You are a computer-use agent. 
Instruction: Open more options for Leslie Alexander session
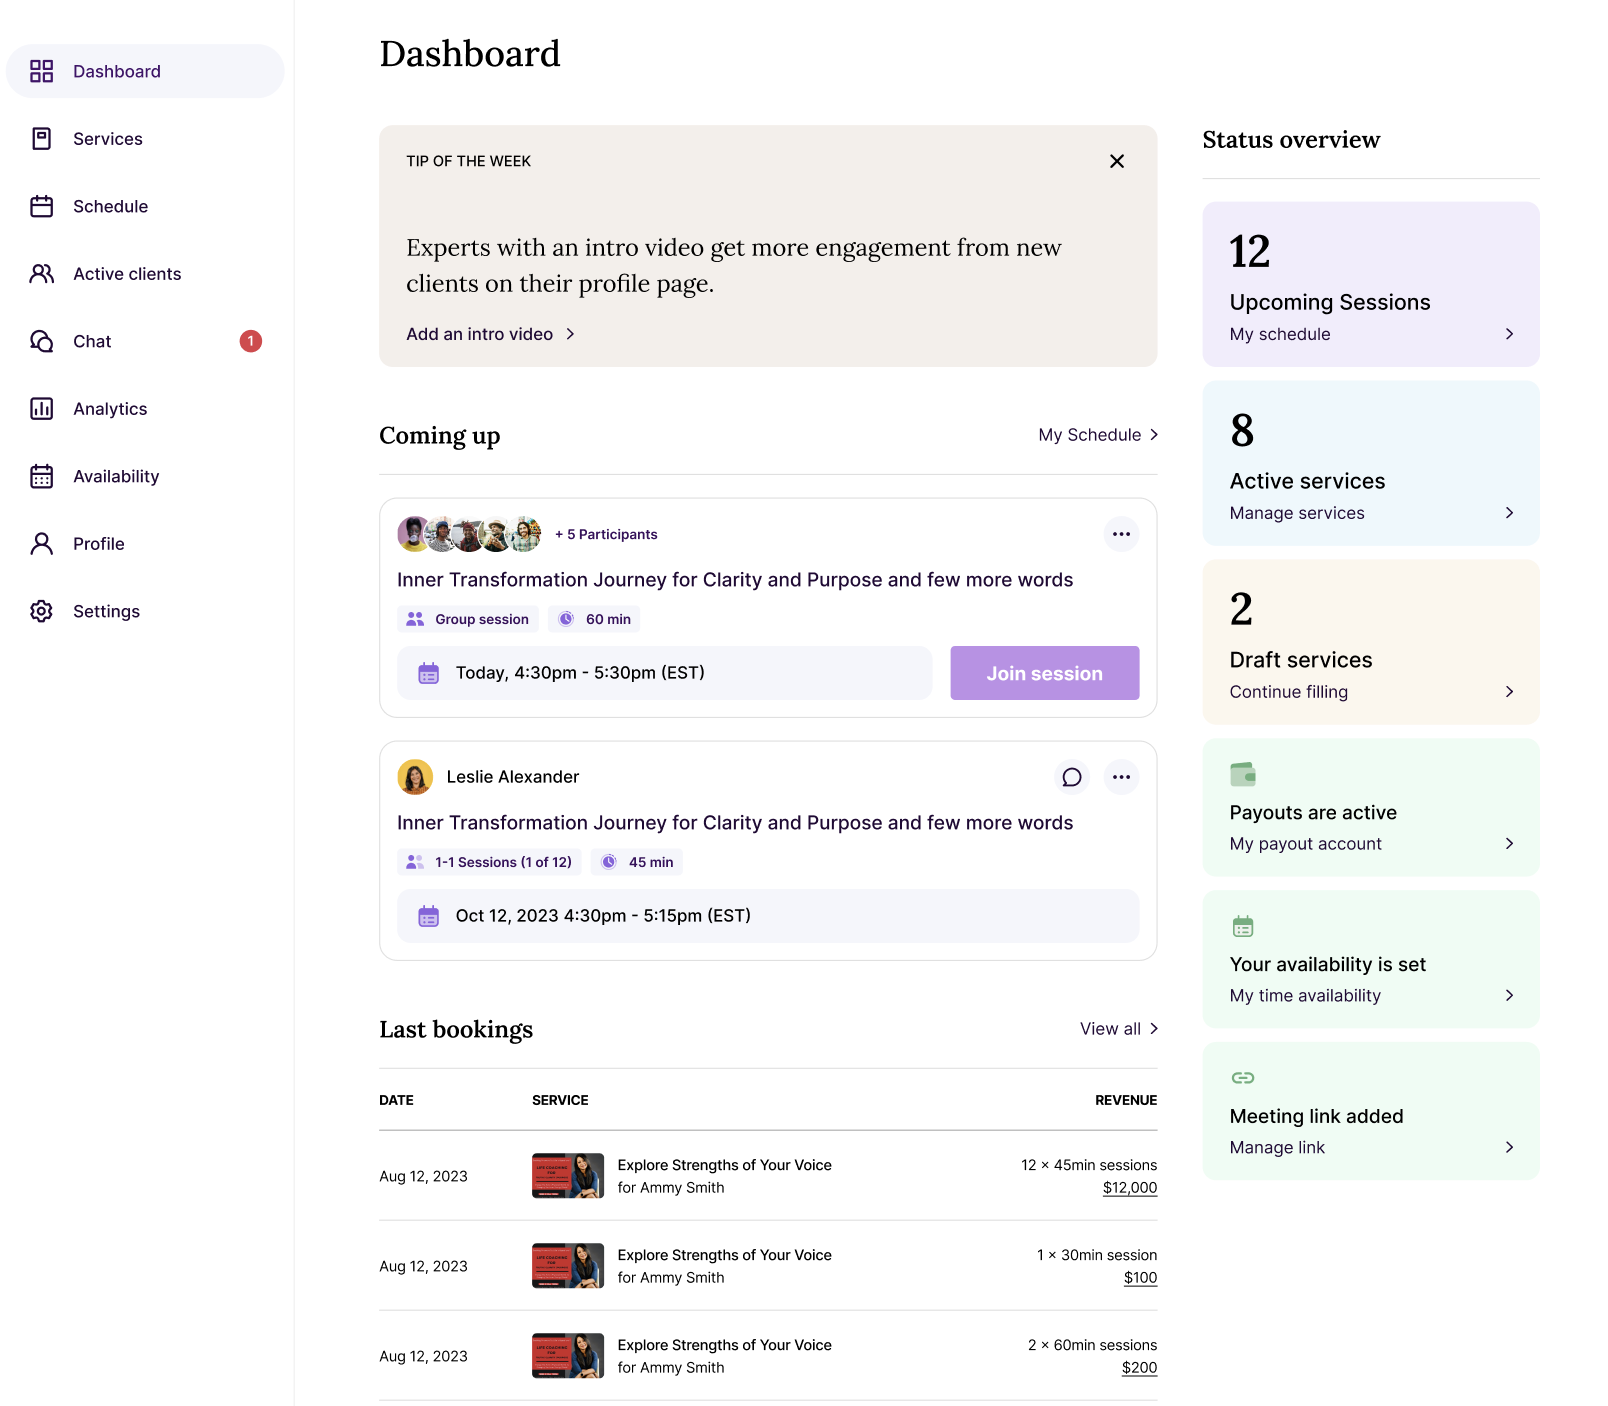pos(1121,777)
